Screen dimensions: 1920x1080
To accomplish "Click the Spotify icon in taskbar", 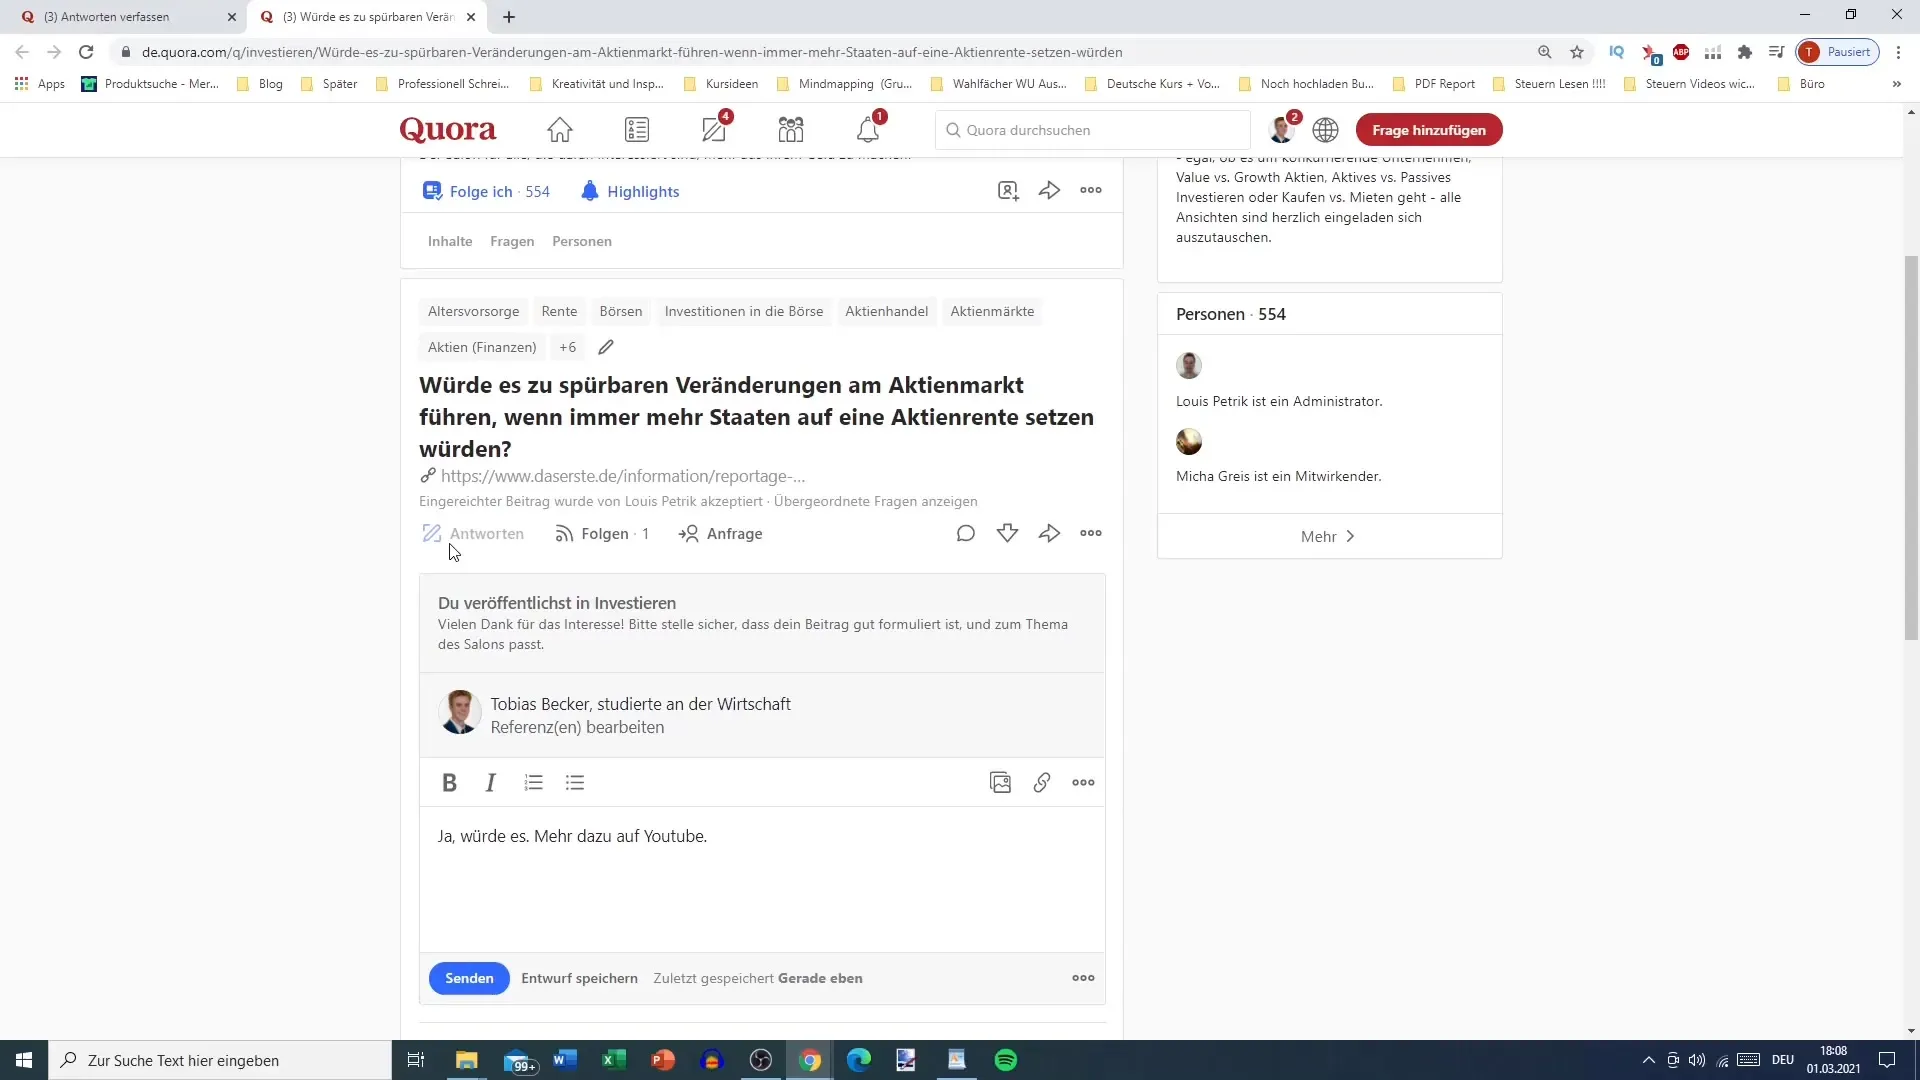I will pos(1006,1060).
